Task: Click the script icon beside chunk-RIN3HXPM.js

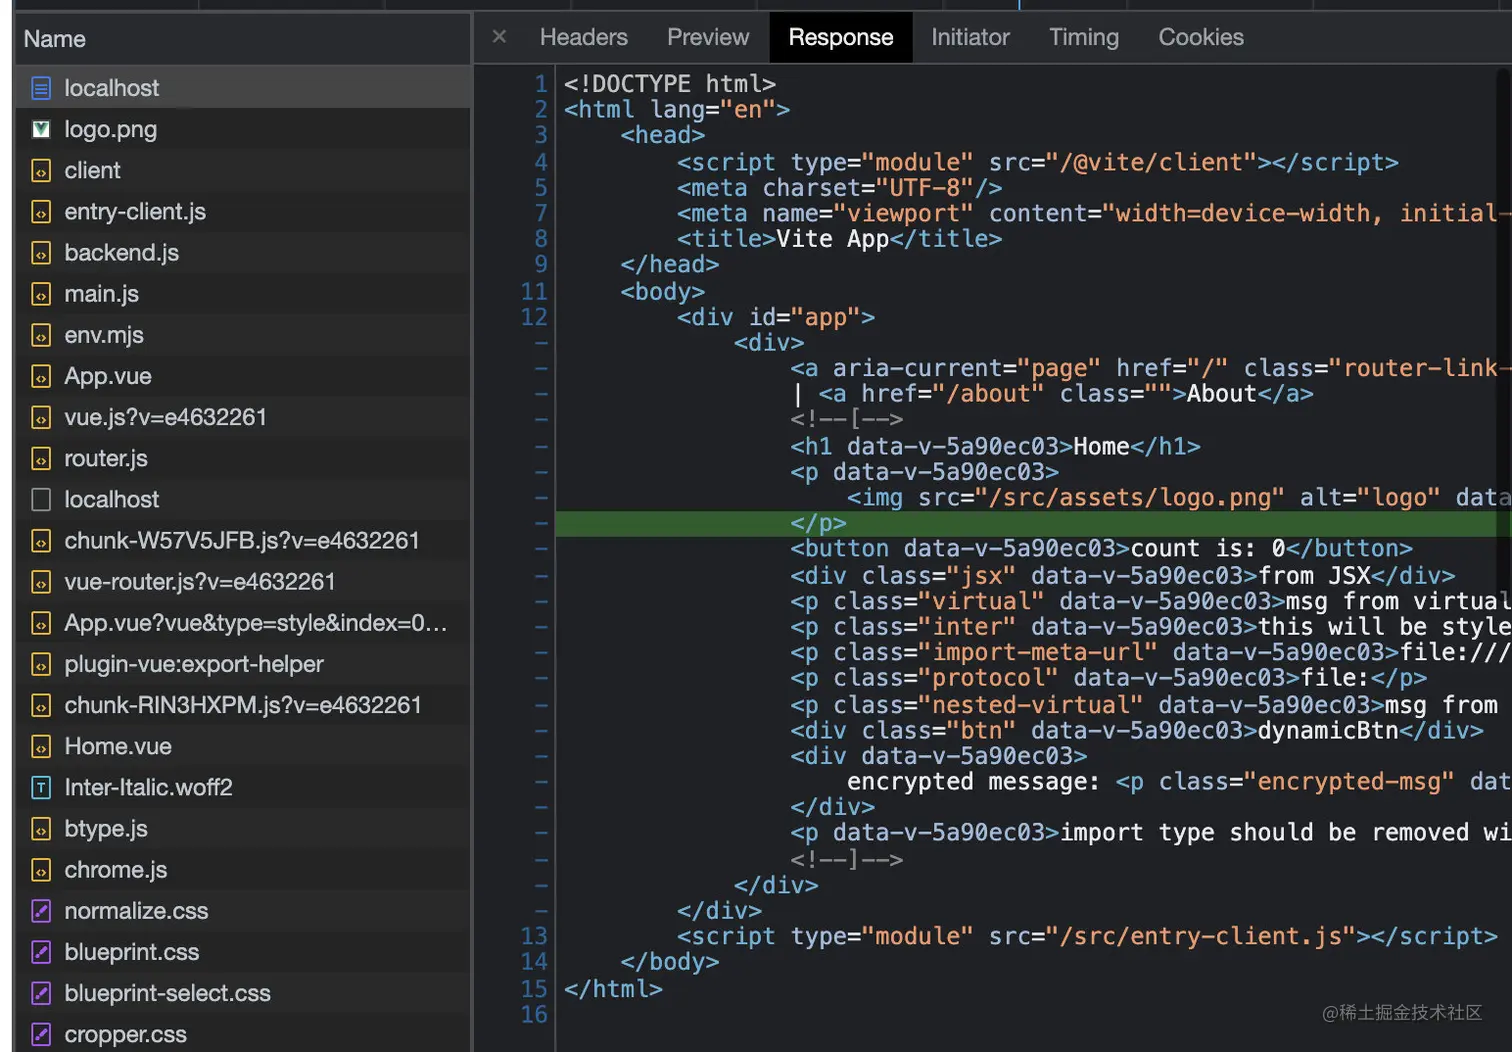Action: tap(41, 705)
